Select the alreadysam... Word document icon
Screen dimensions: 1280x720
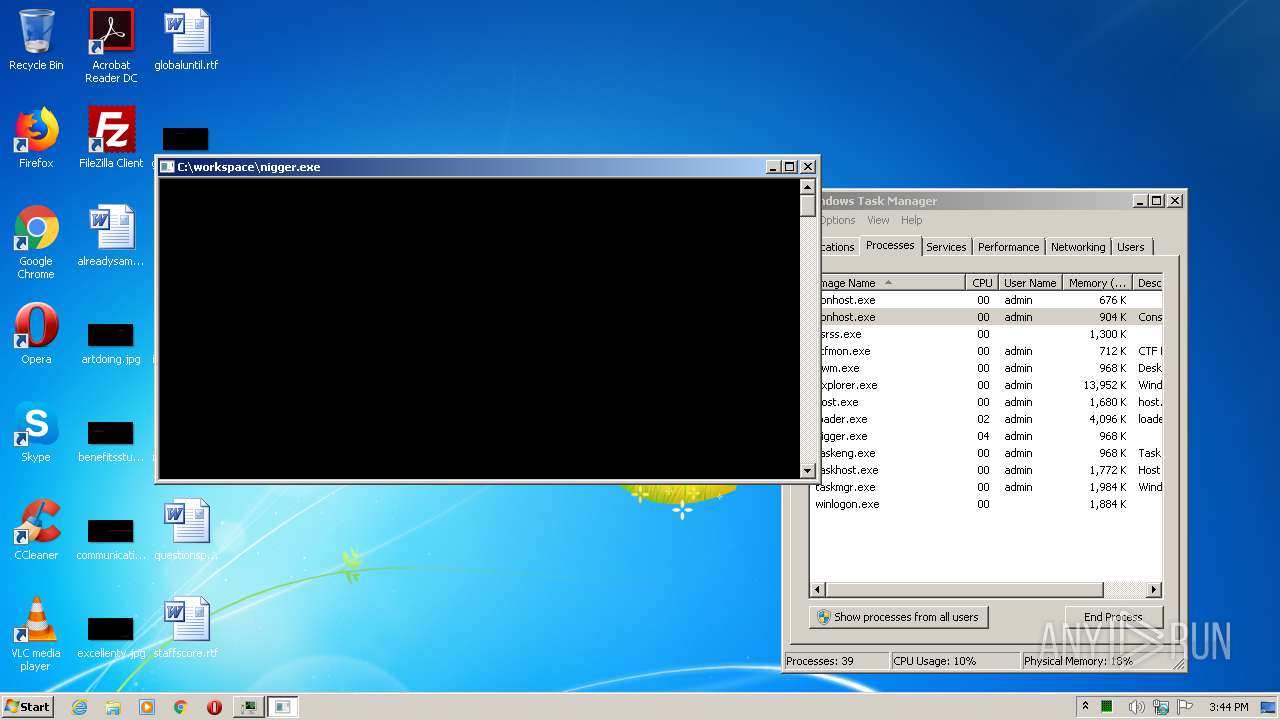(x=111, y=236)
